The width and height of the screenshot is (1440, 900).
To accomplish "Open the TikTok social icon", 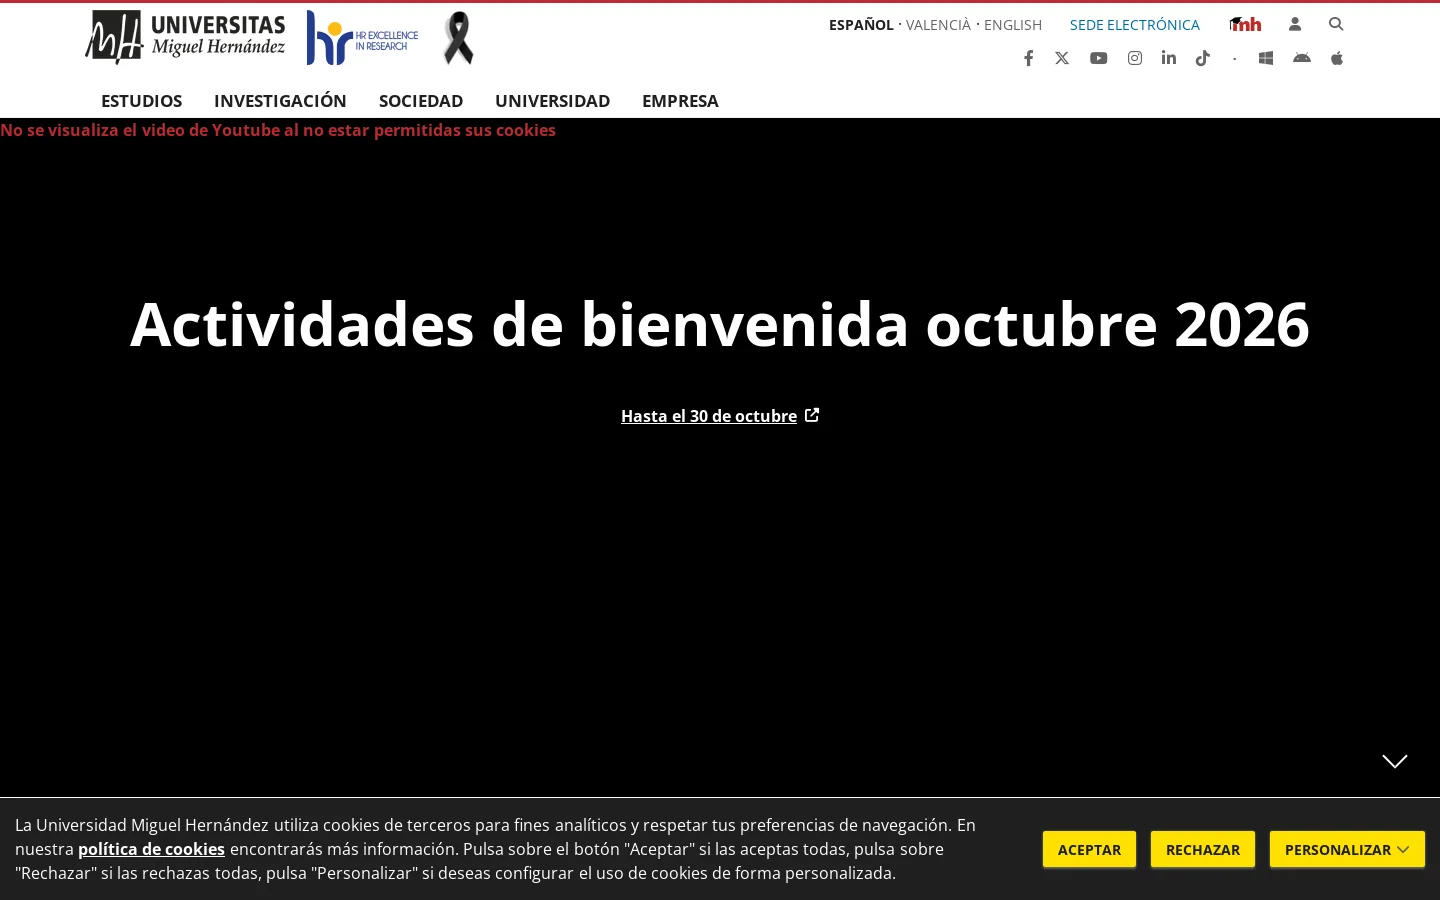I will [x=1203, y=58].
